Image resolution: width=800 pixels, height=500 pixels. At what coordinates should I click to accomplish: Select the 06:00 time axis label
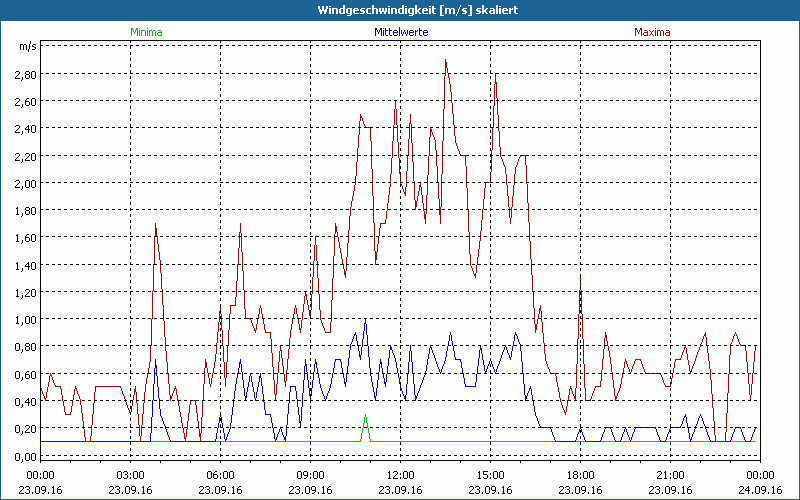[x=220, y=475]
